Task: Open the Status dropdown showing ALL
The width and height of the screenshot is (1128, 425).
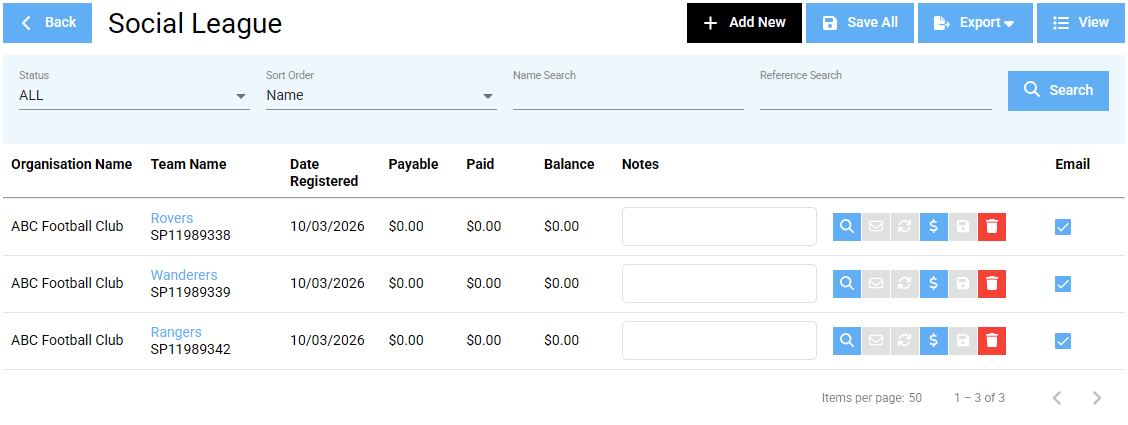Action: [x=134, y=95]
